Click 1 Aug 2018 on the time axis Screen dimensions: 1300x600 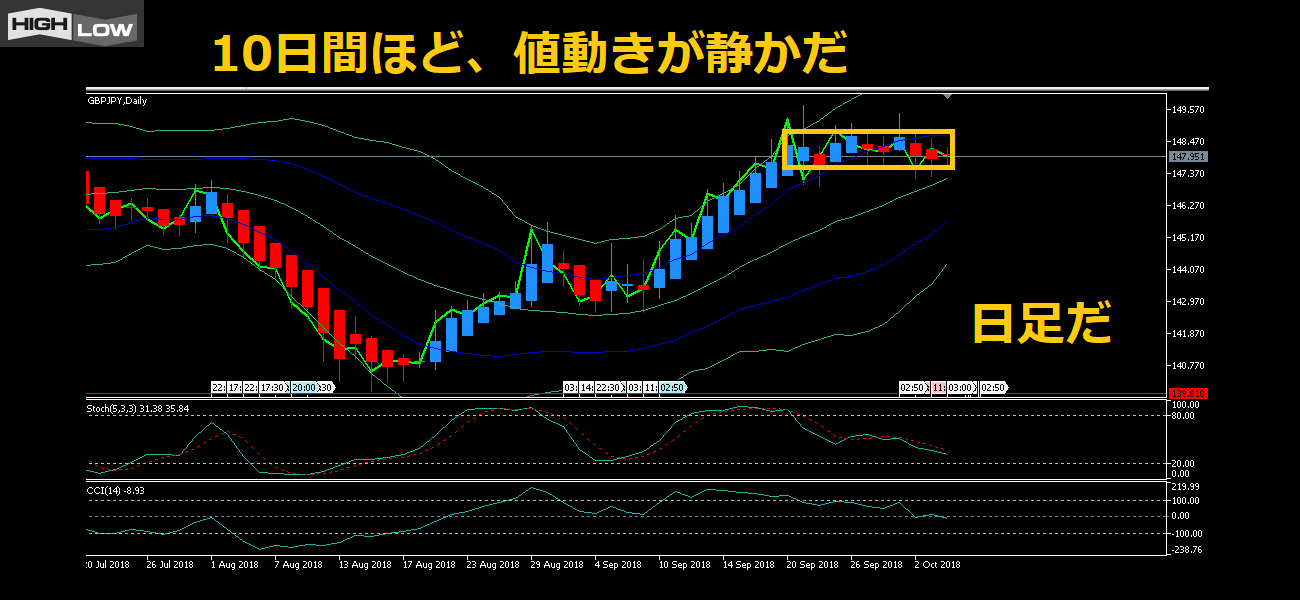click(x=234, y=565)
